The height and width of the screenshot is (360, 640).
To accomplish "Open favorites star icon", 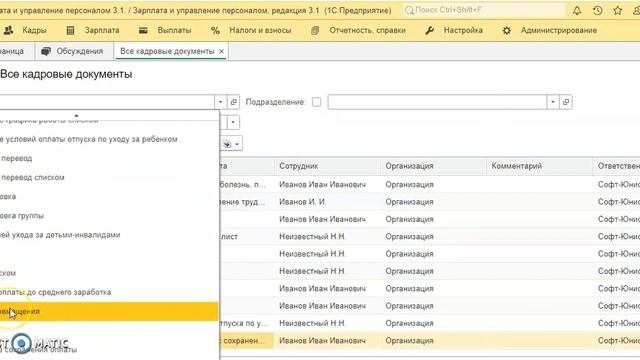I will coord(618,11).
